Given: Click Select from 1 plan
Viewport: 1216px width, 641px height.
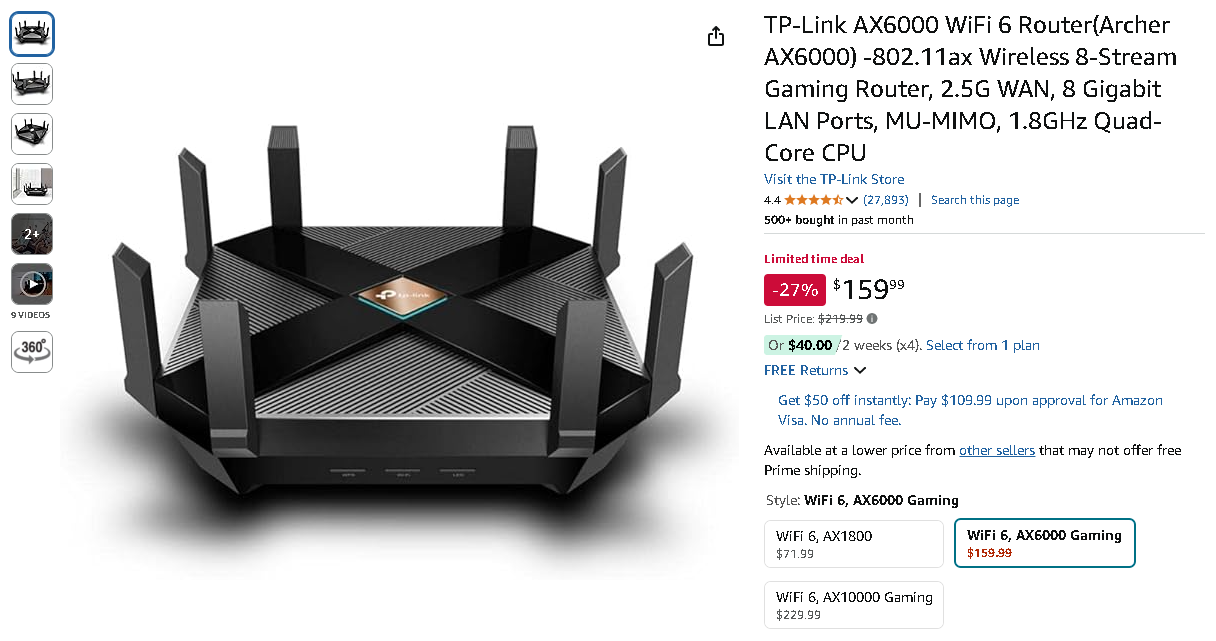Looking at the screenshot, I should pos(982,345).
